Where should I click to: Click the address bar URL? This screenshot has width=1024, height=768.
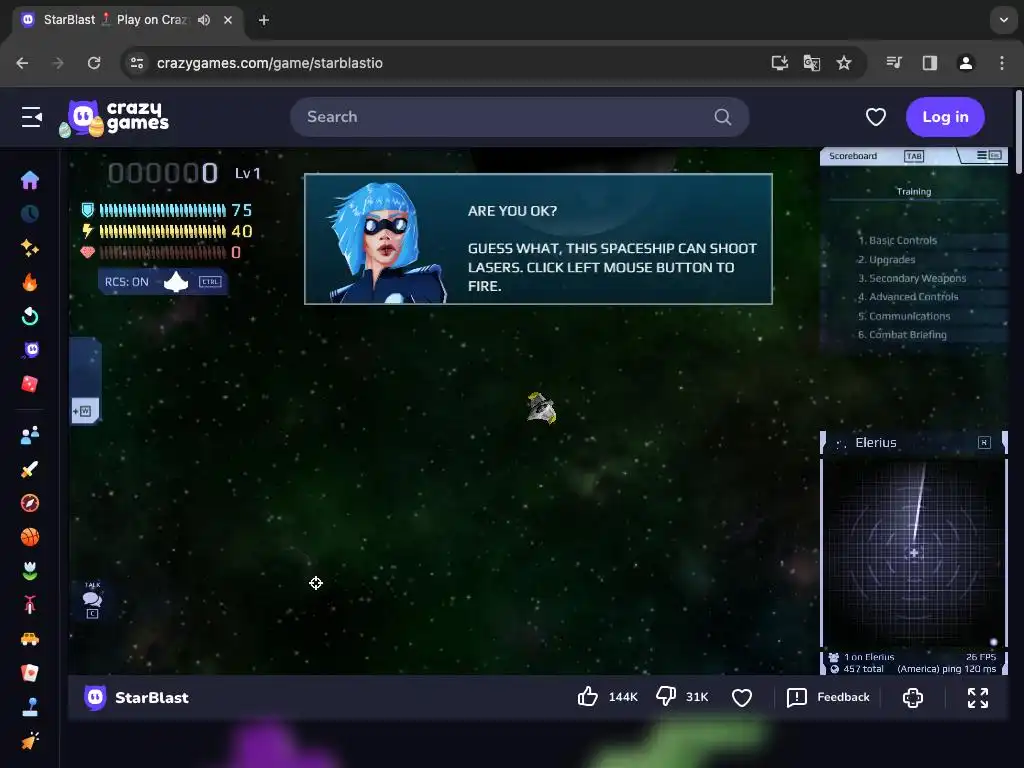tap(270, 63)
